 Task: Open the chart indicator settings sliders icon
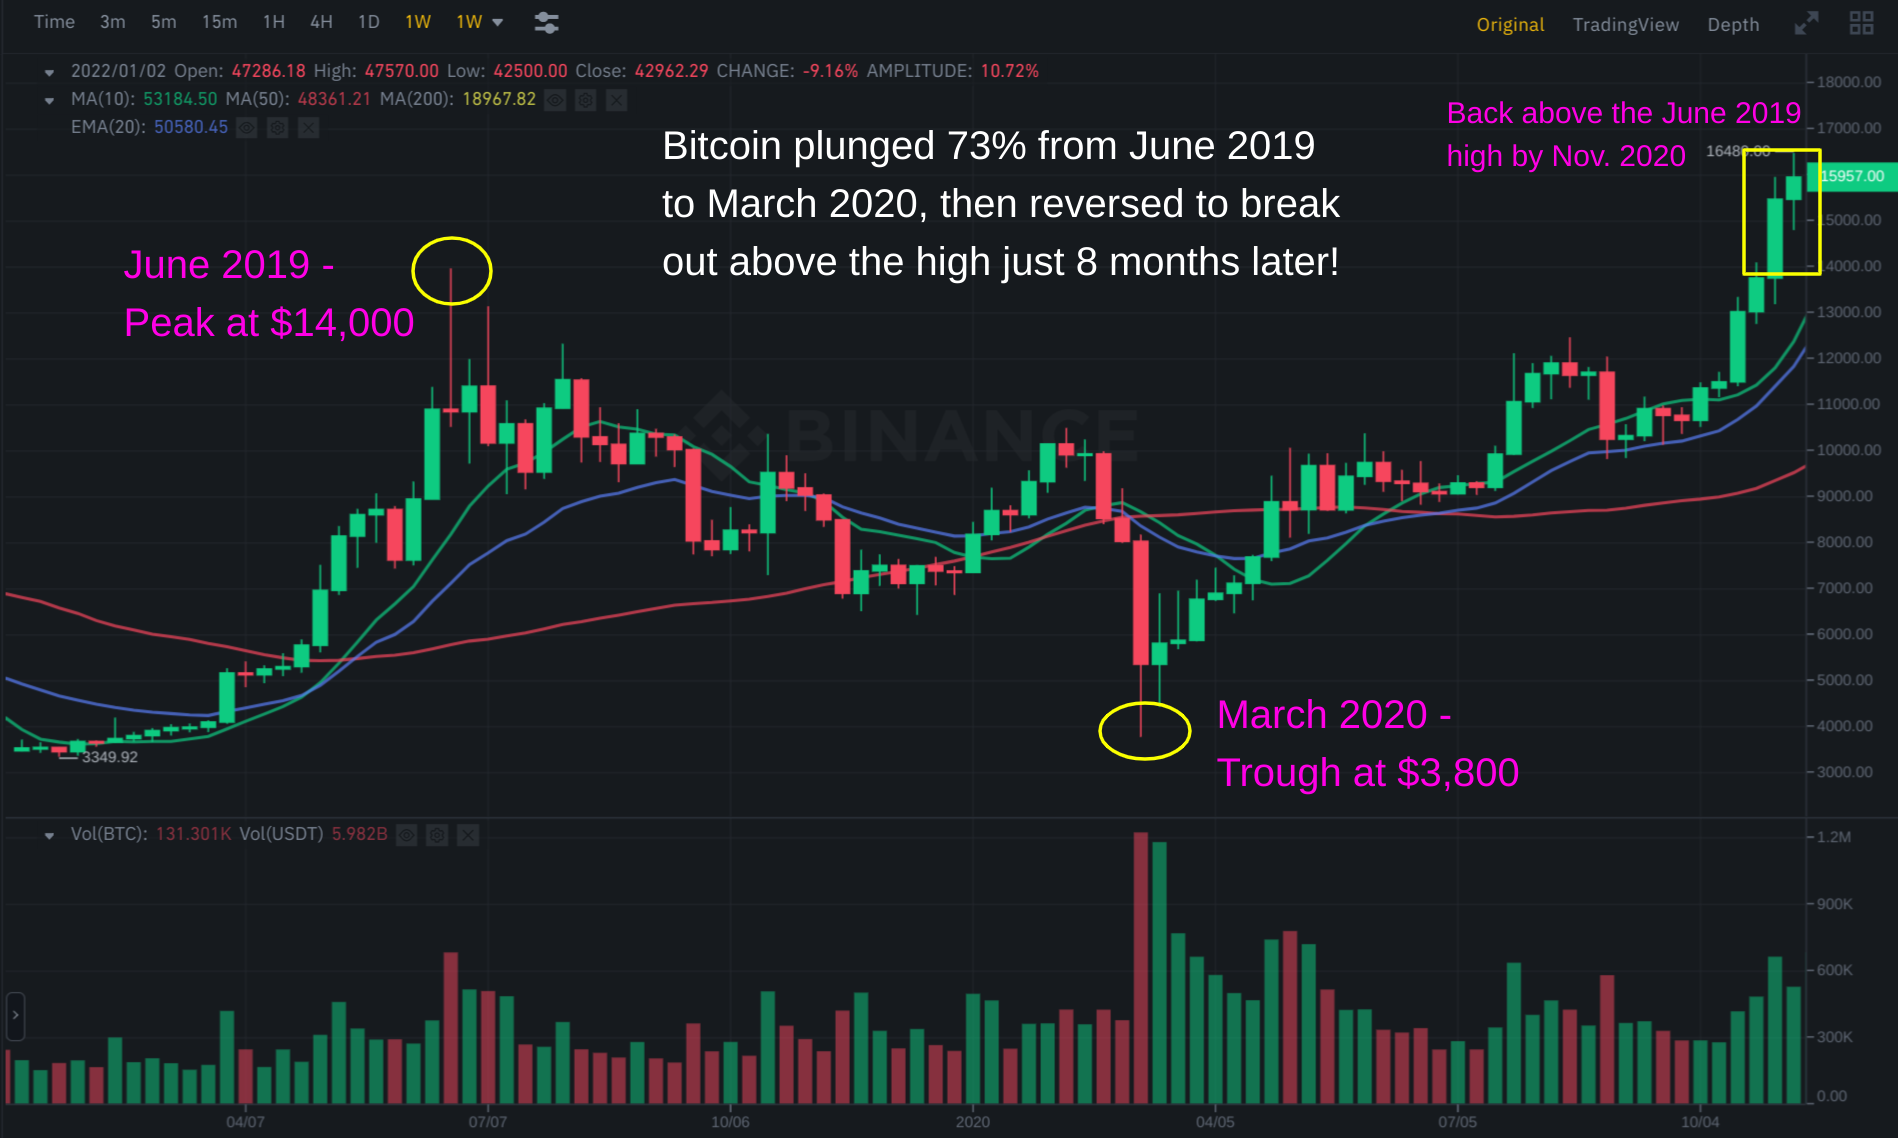546,23
